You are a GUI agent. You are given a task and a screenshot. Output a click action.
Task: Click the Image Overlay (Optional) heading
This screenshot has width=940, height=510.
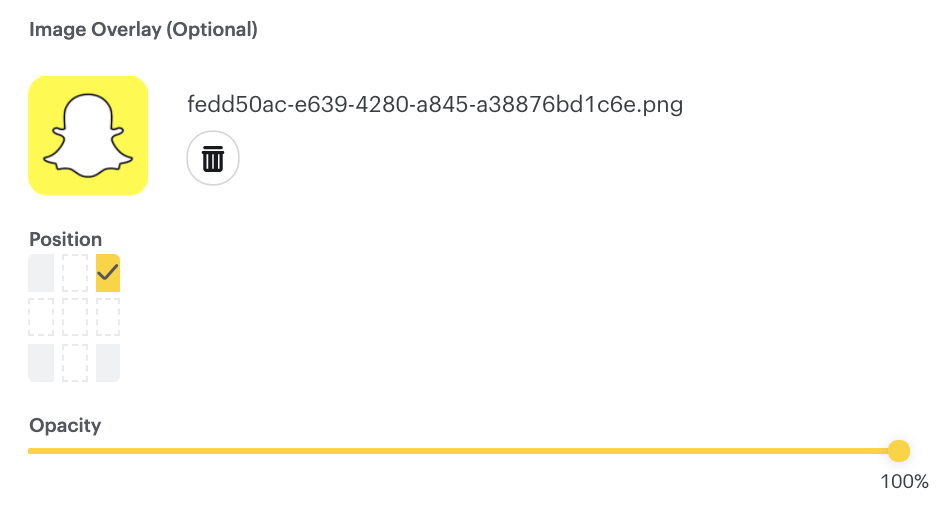coord(143,29)
